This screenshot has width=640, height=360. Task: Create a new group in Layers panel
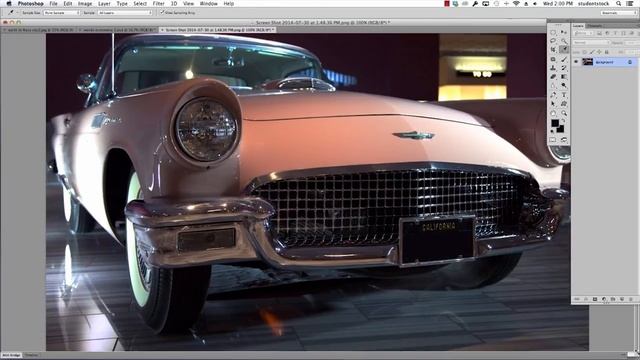click(613, 299)
